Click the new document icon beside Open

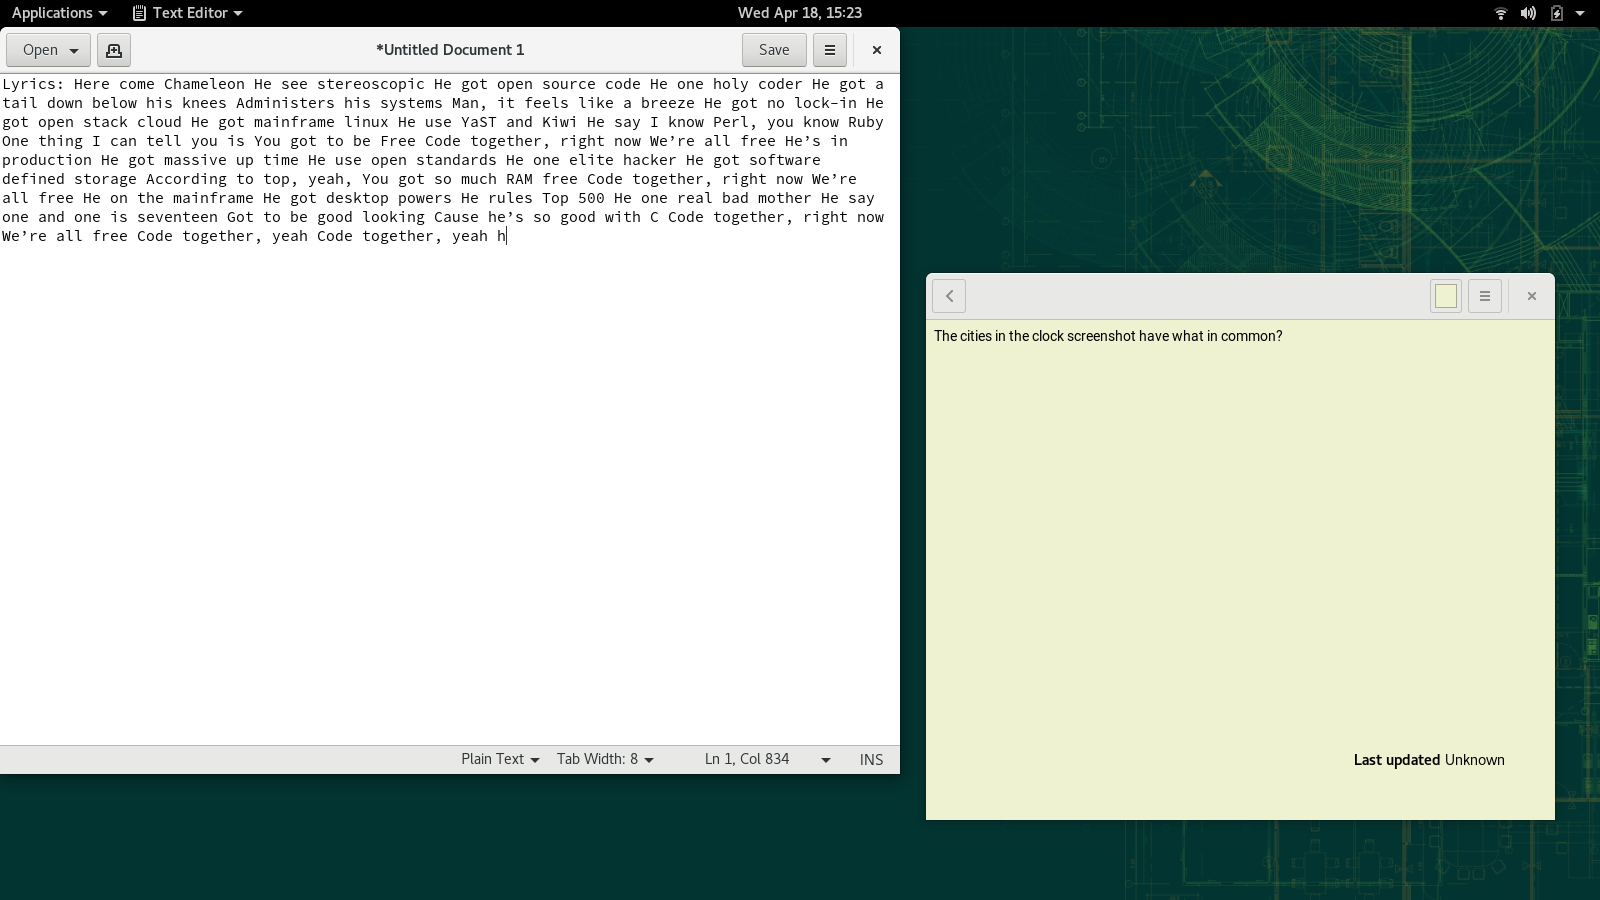pos(114,50)
